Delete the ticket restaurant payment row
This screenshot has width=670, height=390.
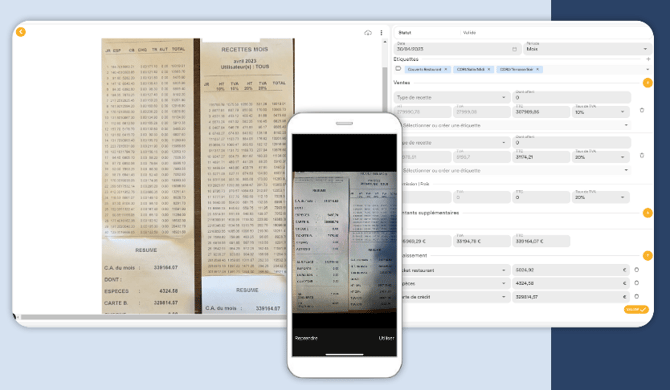click(x=636, y=270)
